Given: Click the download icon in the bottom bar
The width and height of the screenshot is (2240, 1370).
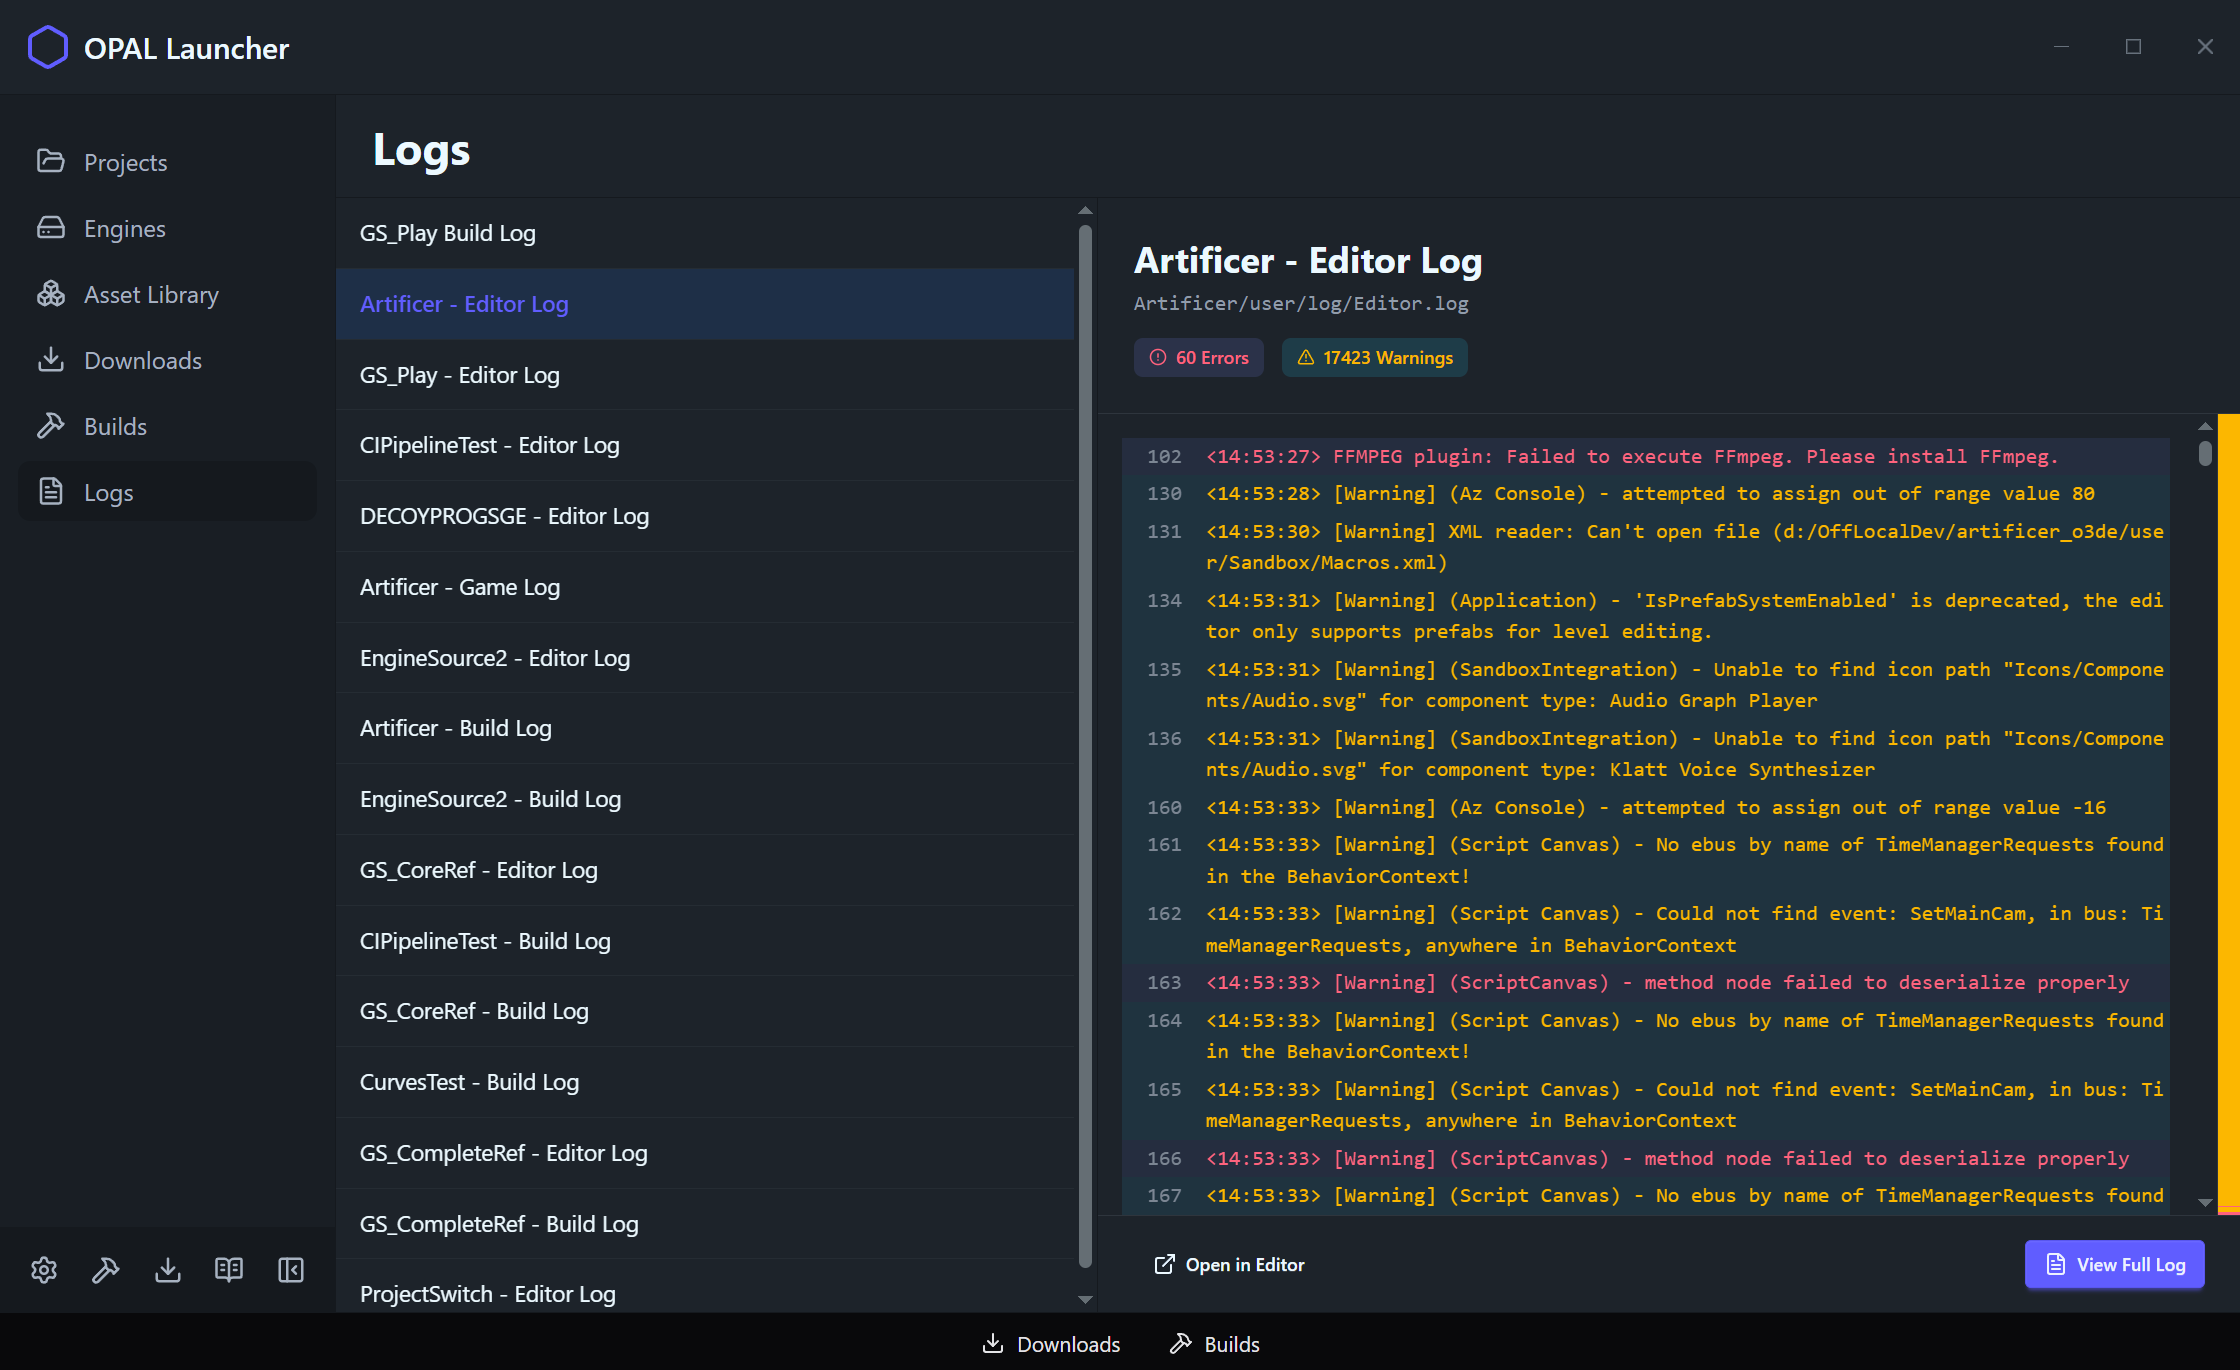Looking at the screenshot, I should [993, 1343].
